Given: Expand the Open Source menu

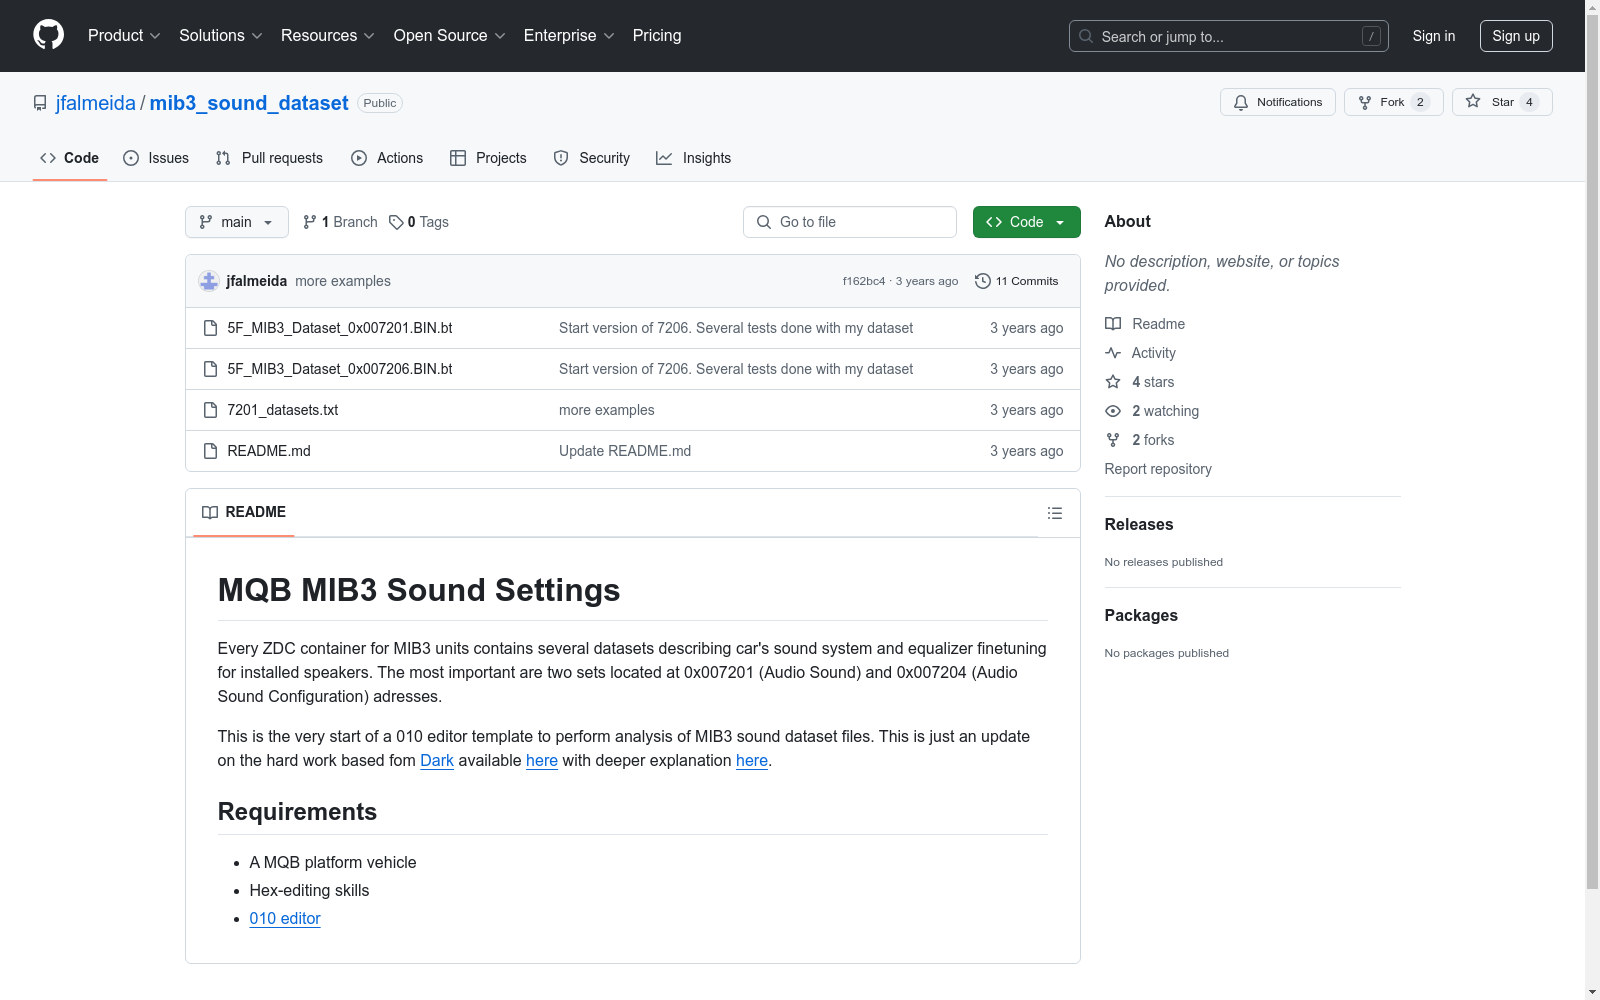Looking at the screenshot, I should click(x=450, y=35).
